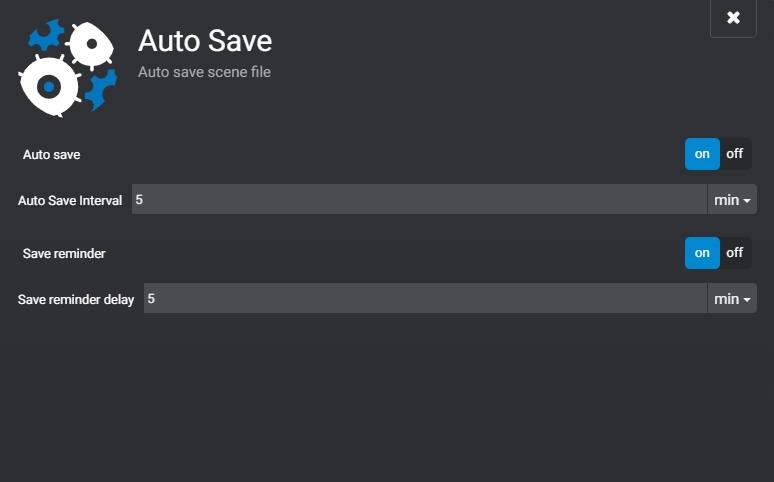
Task: Click the Save reminder delay value field
Action: (x=425, y=299)
